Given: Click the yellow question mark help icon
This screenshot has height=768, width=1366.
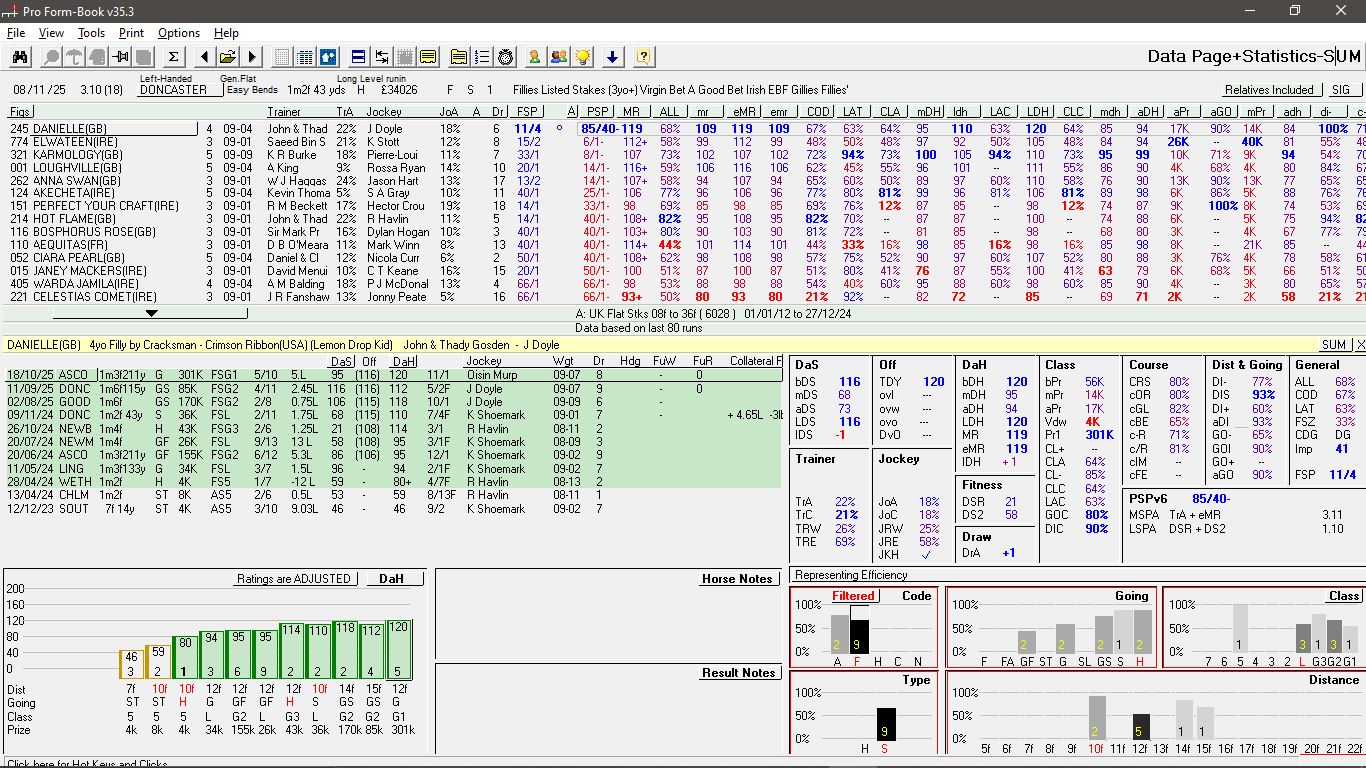Looking at the screenshot, I should coord(643,57).
